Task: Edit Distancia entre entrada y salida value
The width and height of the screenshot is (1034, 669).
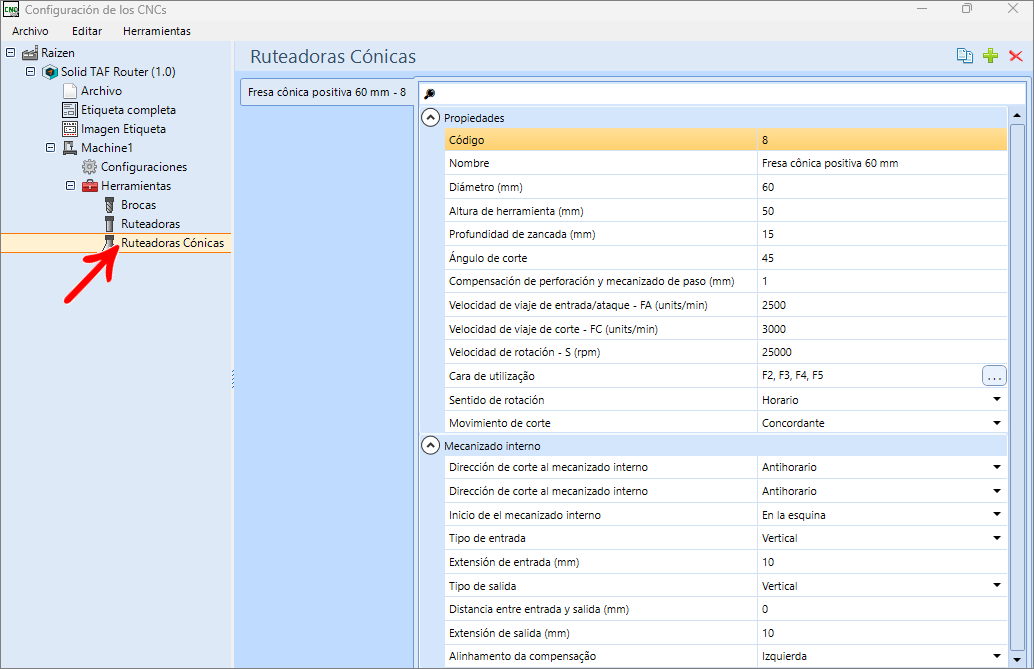Action: tap(882, 610)
